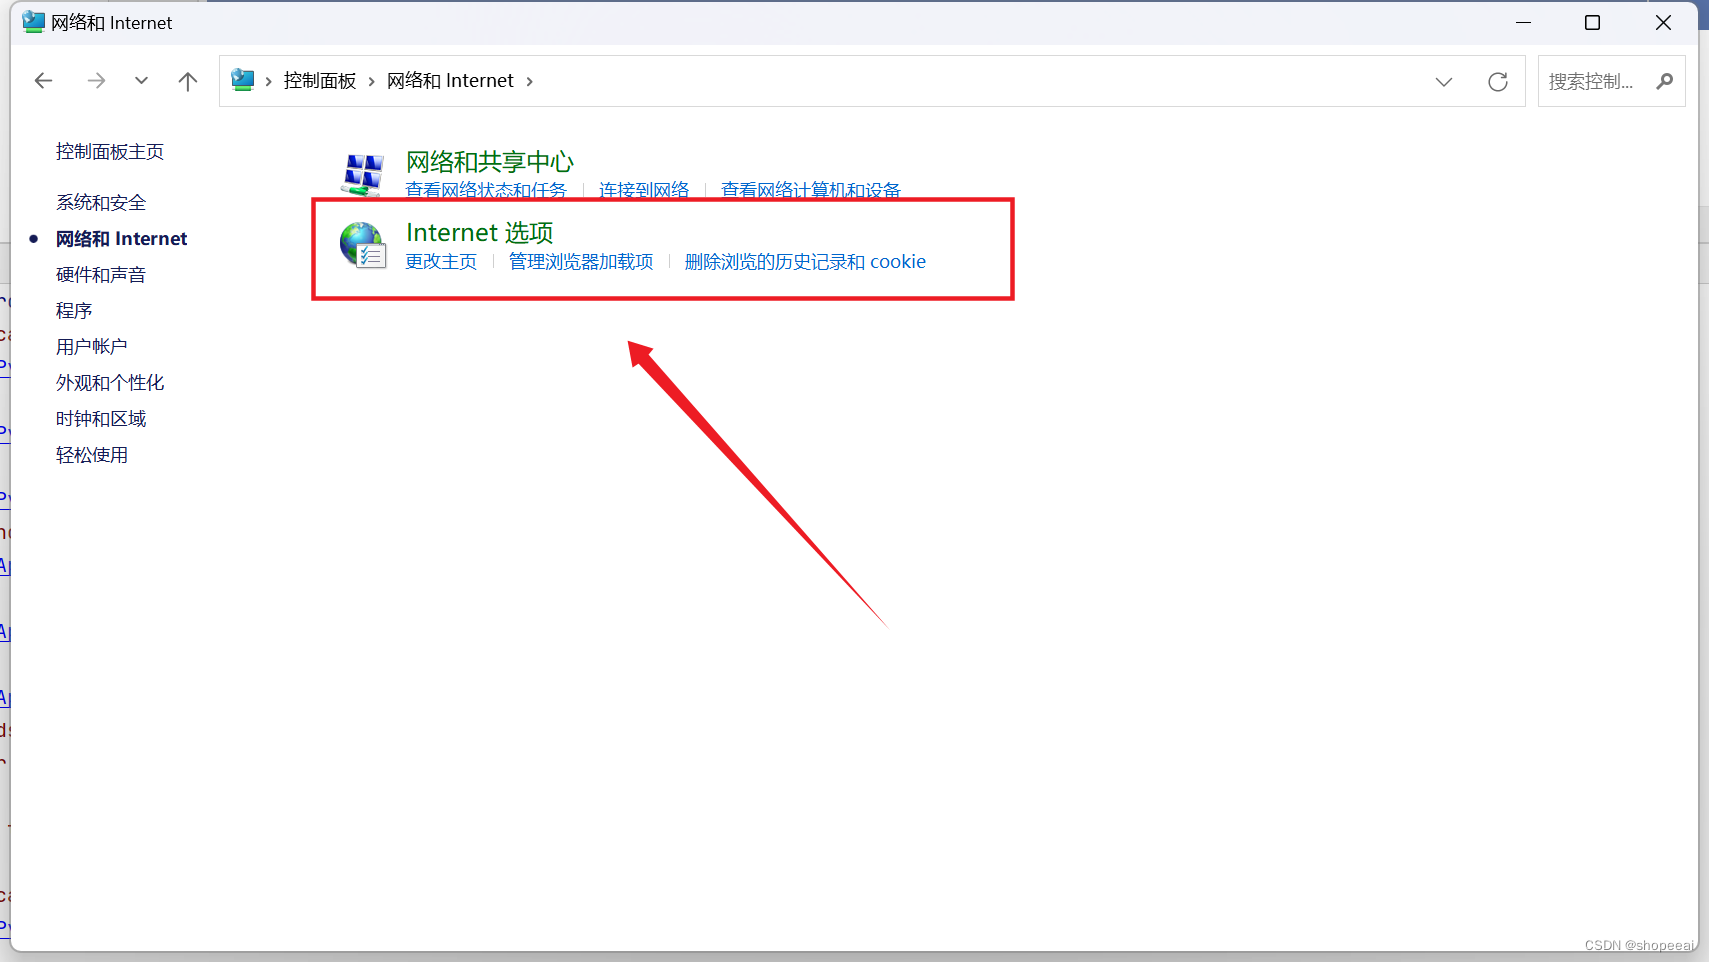Open 控制面板主页 from the sidebar

(x=110, y=151)
